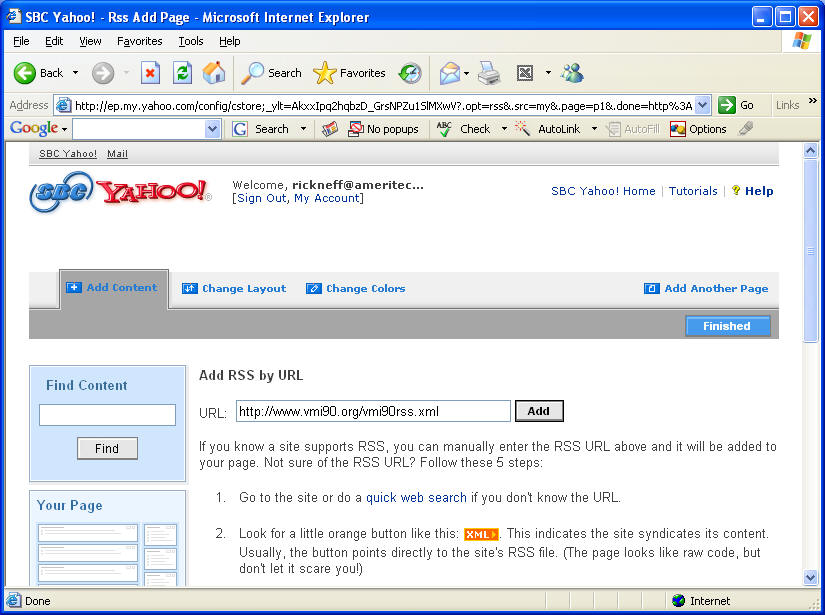Screen dimensions: 825x615
Task: Open the Edit button dropdown arrow
Action: pyautogui.click(x=548, y=73)
